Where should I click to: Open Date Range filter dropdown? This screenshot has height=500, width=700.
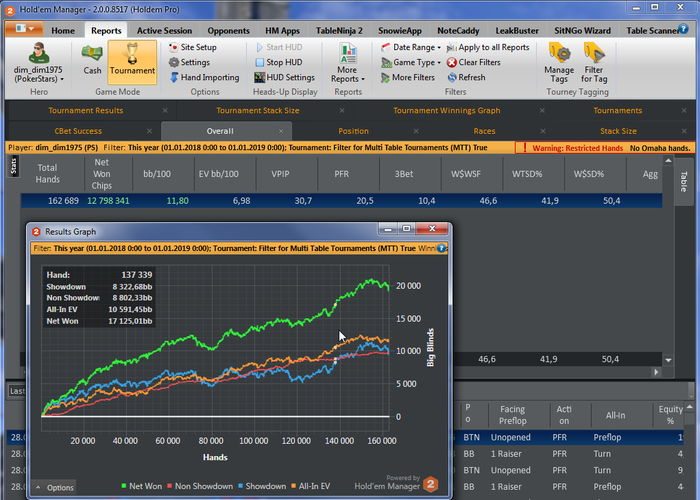411,47
